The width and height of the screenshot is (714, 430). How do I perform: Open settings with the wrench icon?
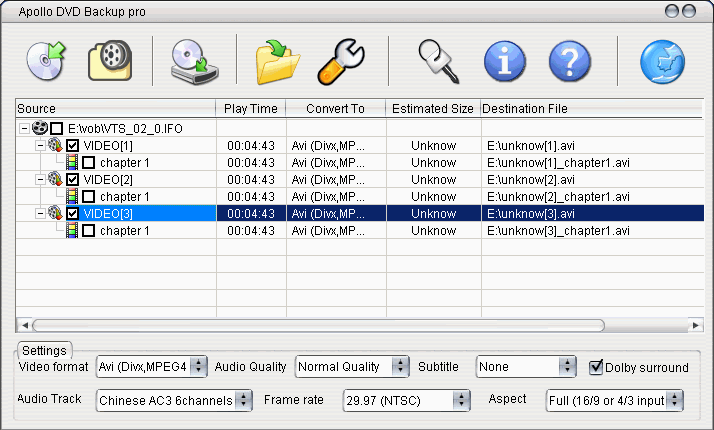[341, 60]
